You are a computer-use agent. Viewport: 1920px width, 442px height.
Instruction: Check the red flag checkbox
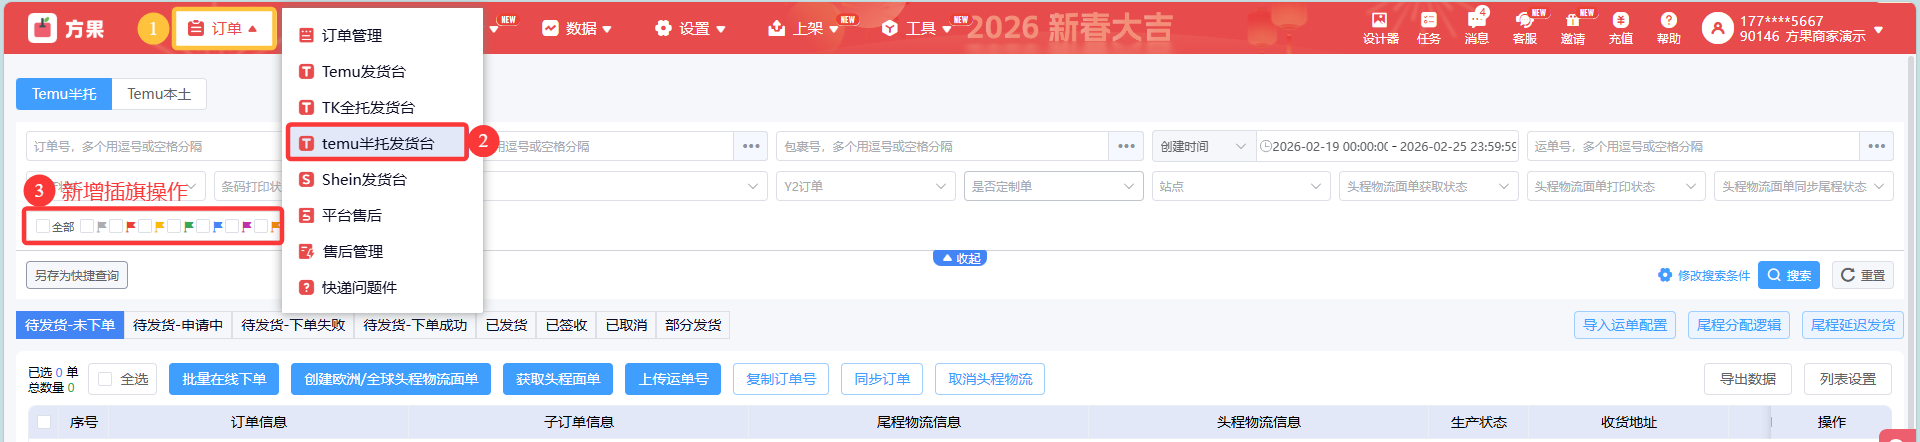coord(116,227)
